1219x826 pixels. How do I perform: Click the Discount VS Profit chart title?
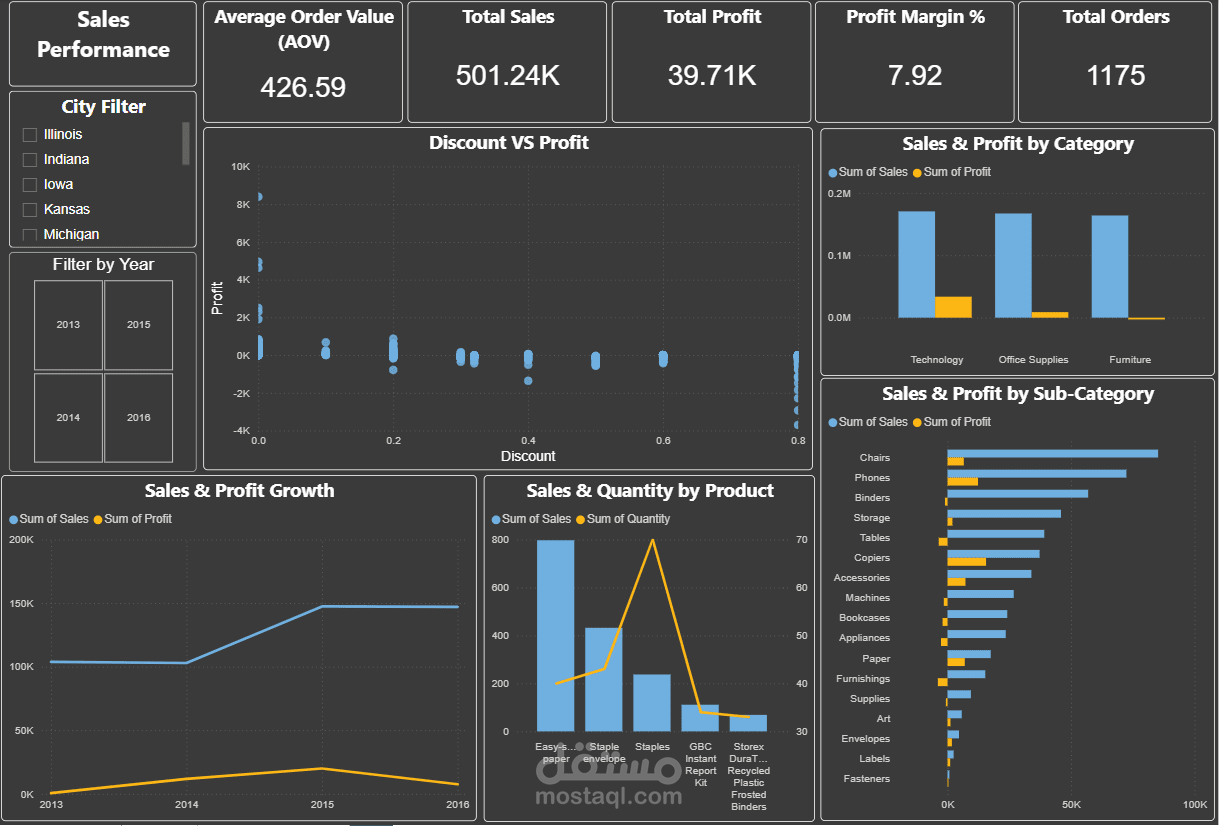tap(508, 143)
